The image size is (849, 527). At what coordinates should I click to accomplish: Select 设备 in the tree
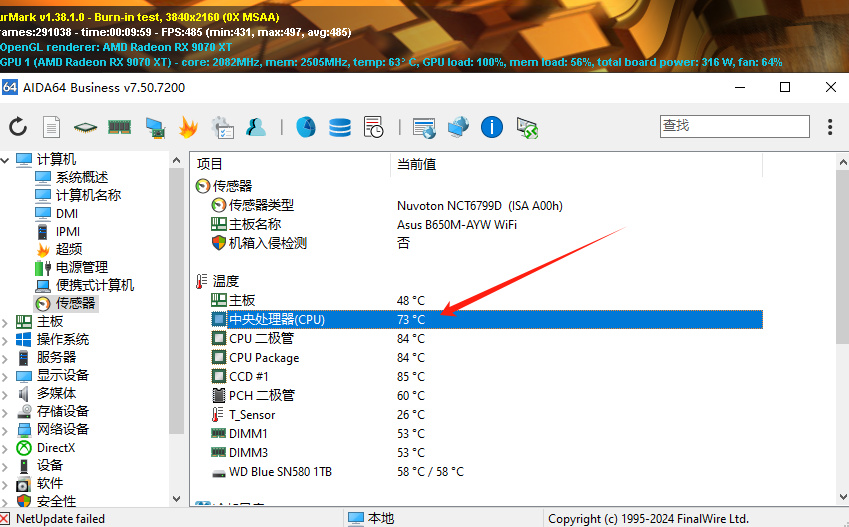tap(50, 466)
